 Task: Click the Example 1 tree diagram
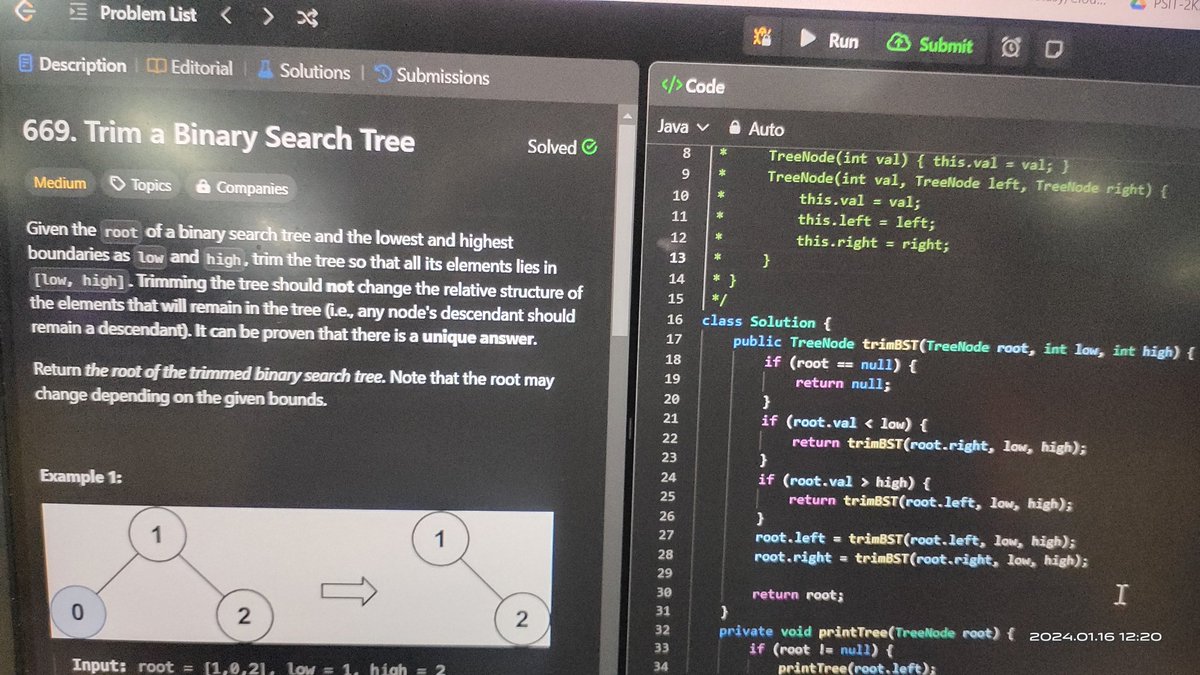pos(297,576)
